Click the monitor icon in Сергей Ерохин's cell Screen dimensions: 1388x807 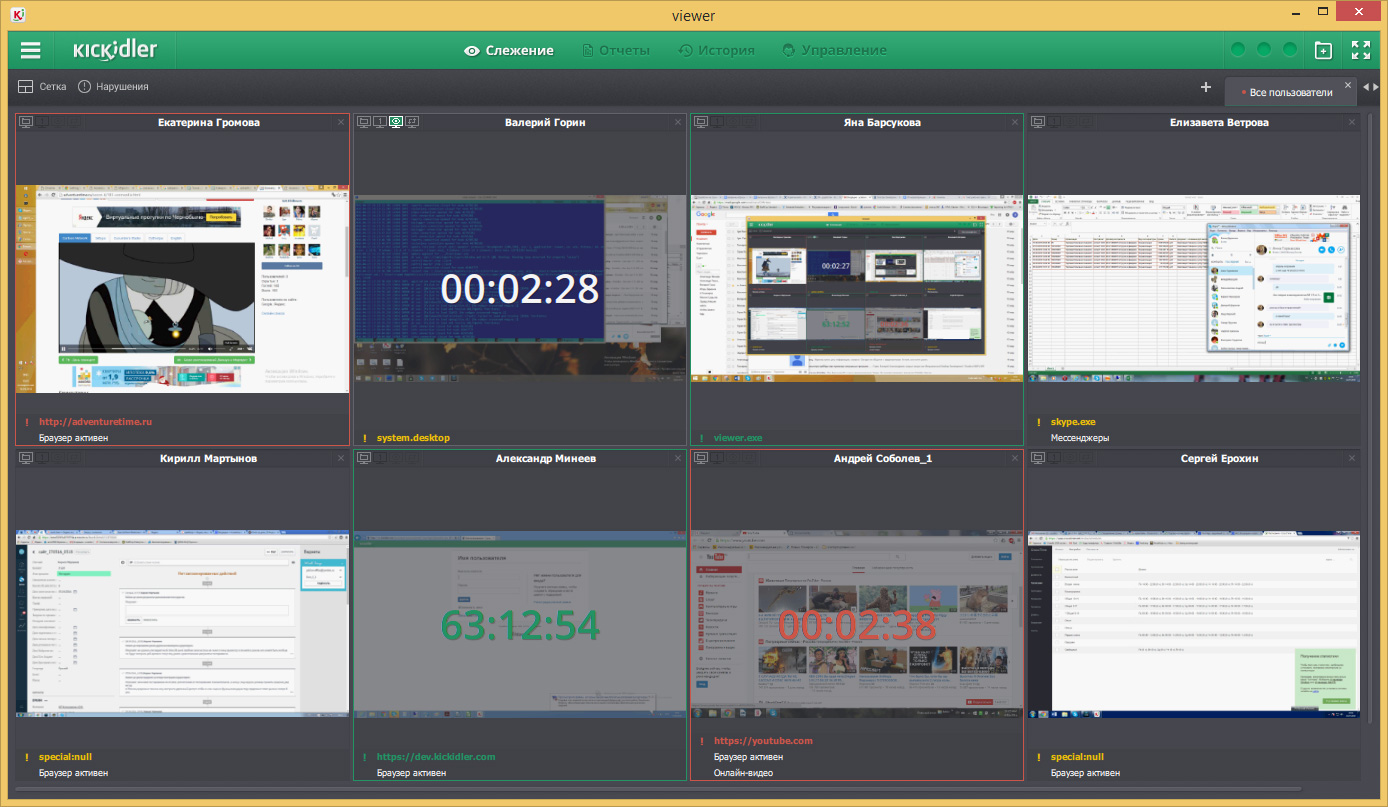(1039, 458)
